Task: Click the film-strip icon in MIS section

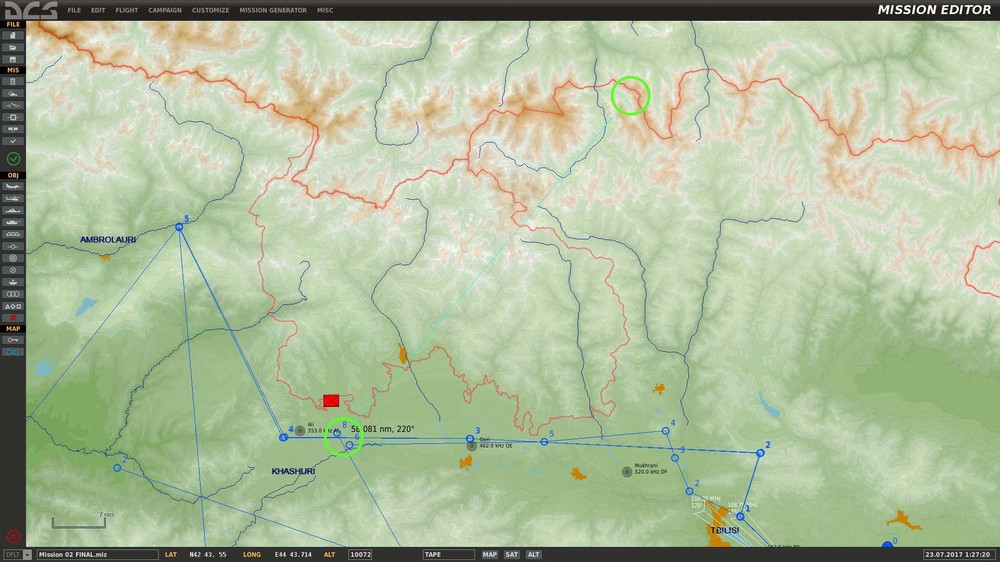Action: (x=13, y=129)
